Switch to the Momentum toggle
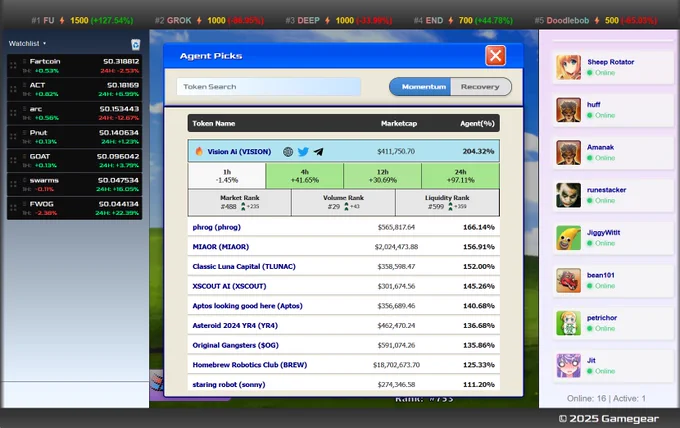The image size is (680, 428). pyautogui.click(x=420, y=87)
